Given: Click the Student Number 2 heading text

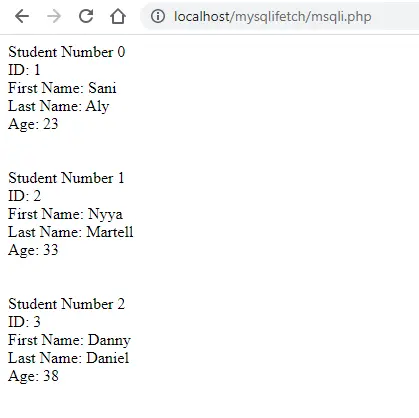Looking at the screenshot, I should (67, 304).
